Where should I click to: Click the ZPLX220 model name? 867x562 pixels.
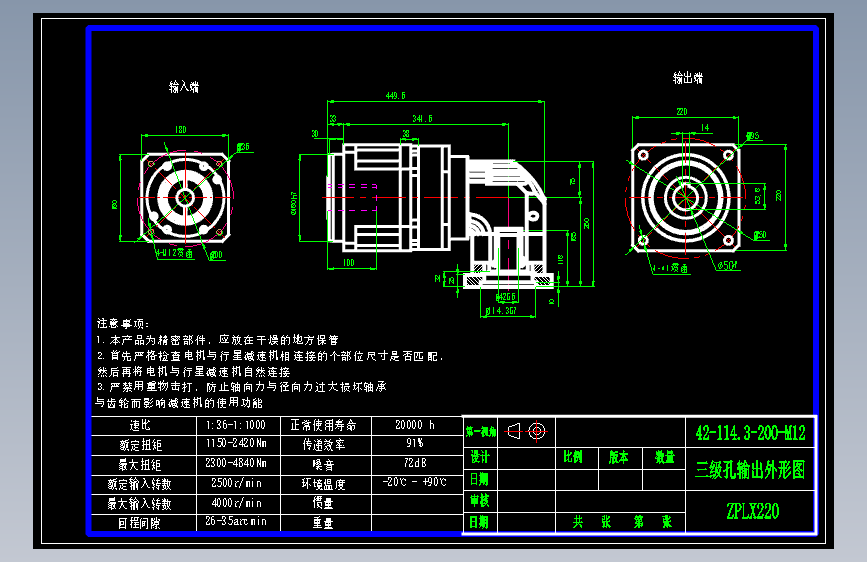(752, 511)
